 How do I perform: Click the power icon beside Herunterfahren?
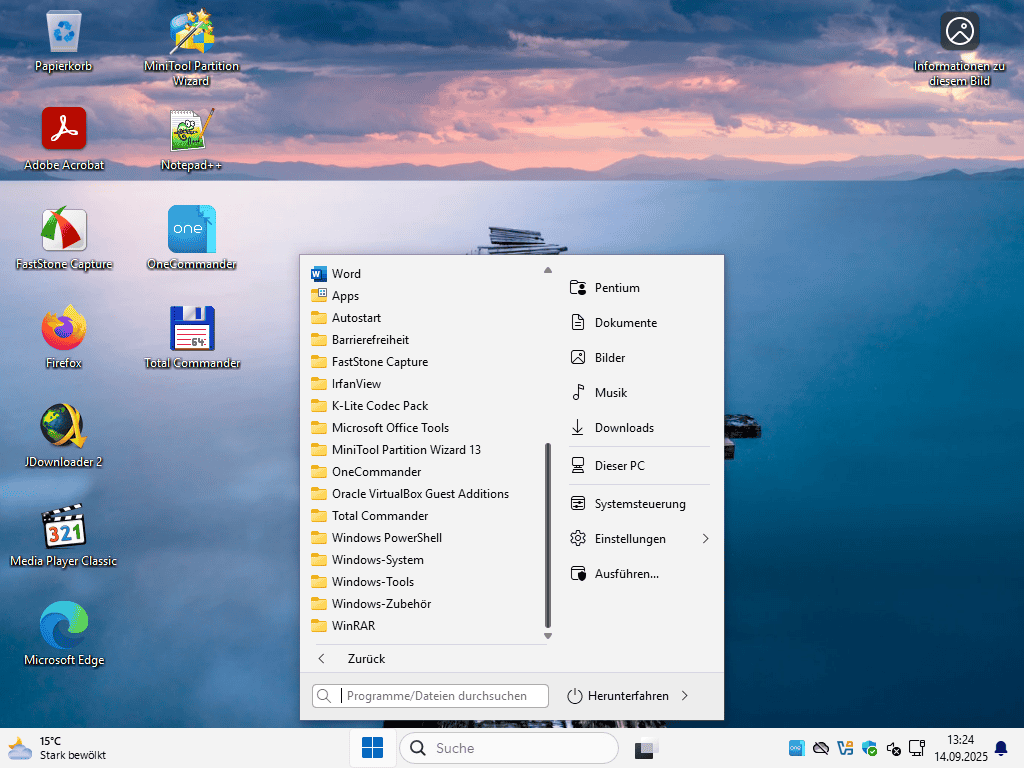point(575,696)
